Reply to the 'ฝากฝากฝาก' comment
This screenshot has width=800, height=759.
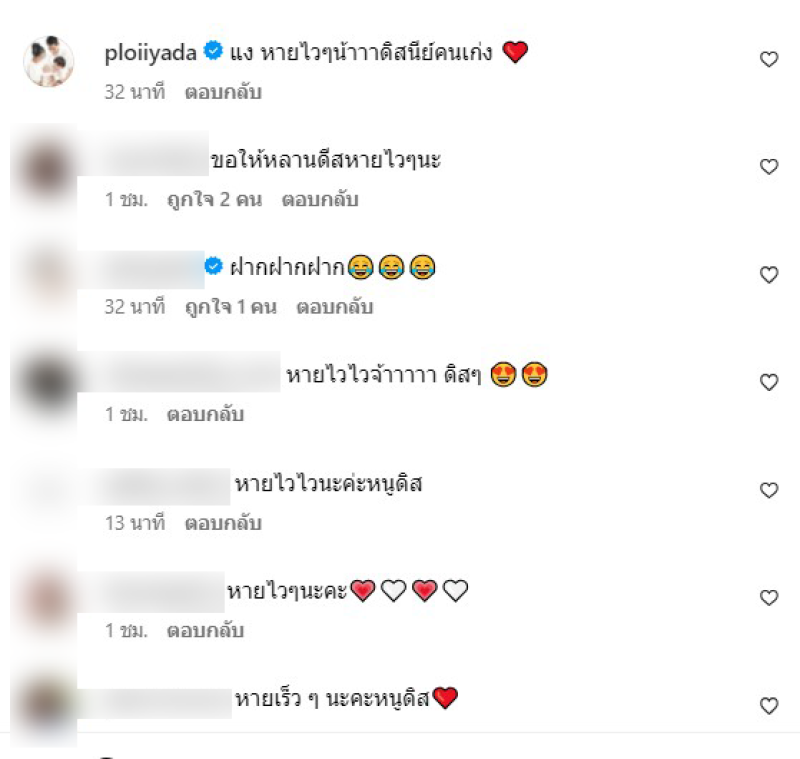coord(335,307)
